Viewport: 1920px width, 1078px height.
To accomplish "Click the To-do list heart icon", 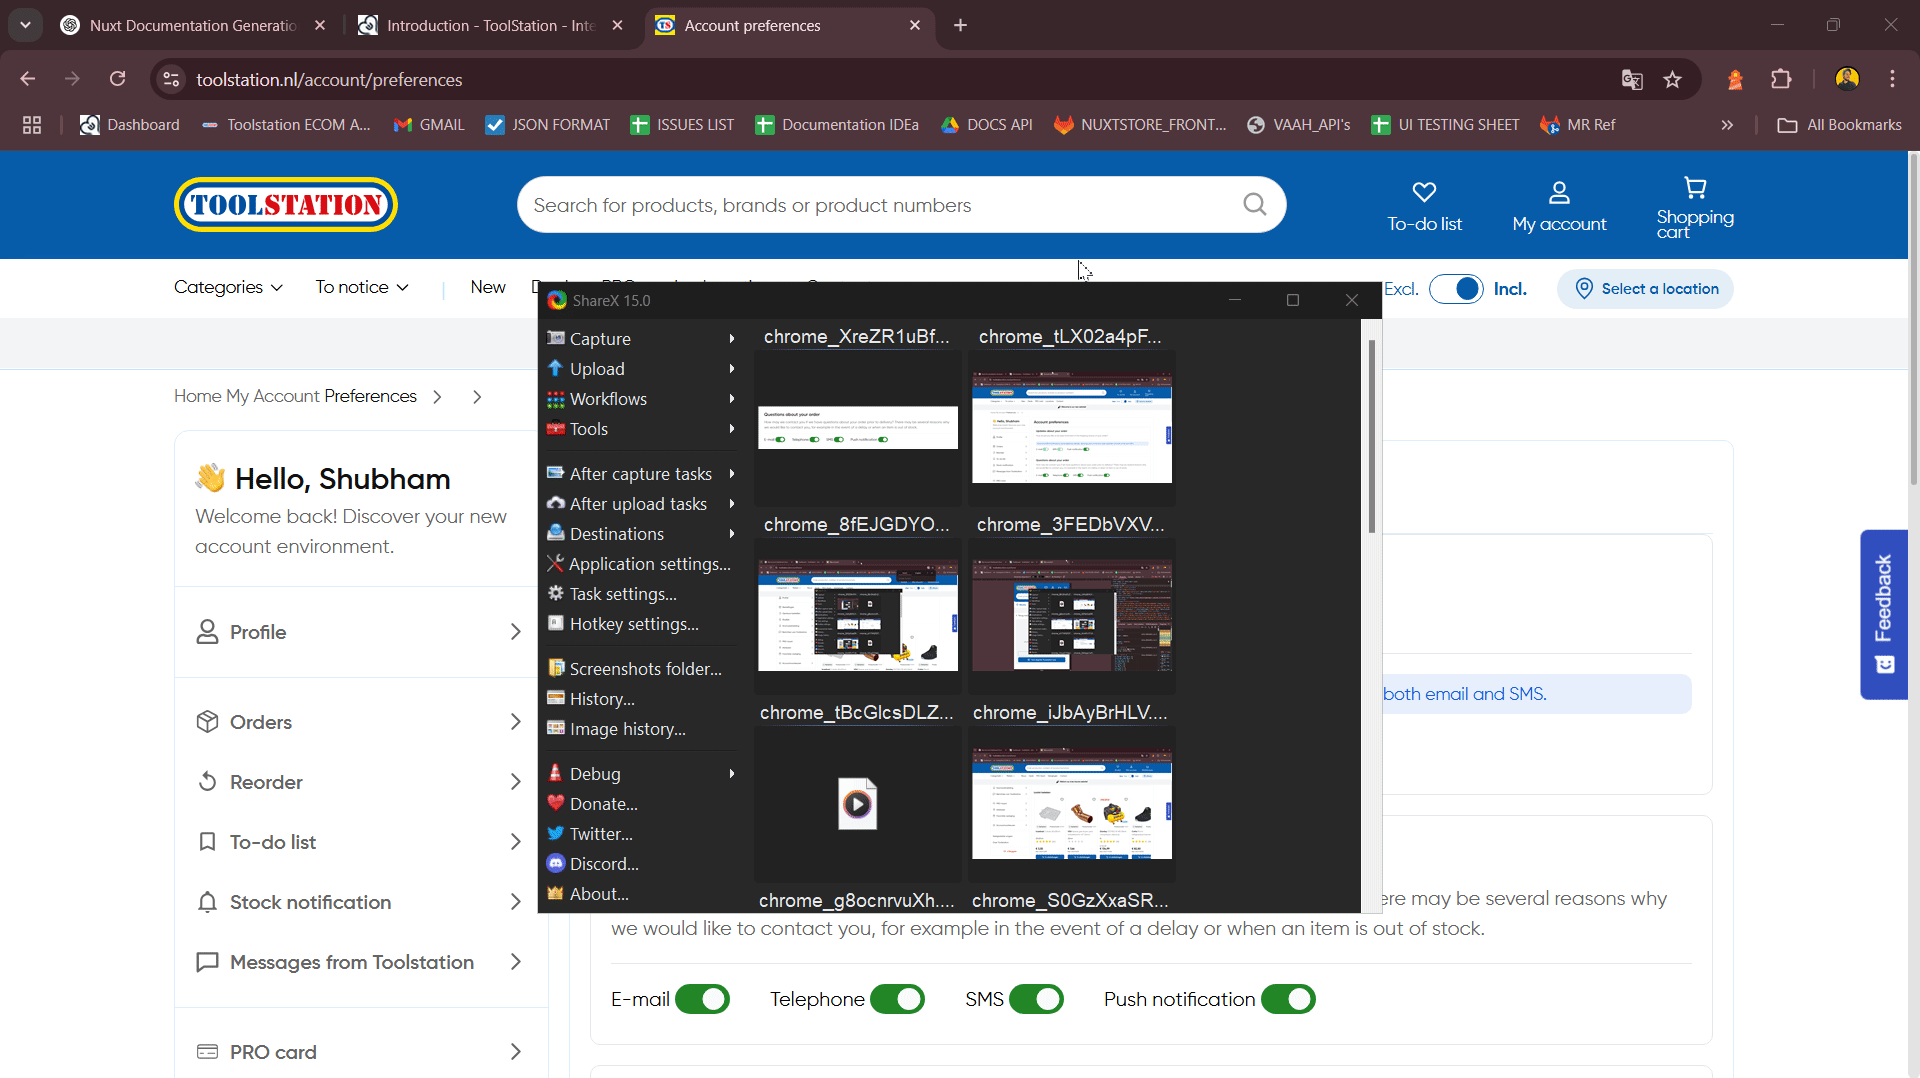I will (x=1424, y=192).
